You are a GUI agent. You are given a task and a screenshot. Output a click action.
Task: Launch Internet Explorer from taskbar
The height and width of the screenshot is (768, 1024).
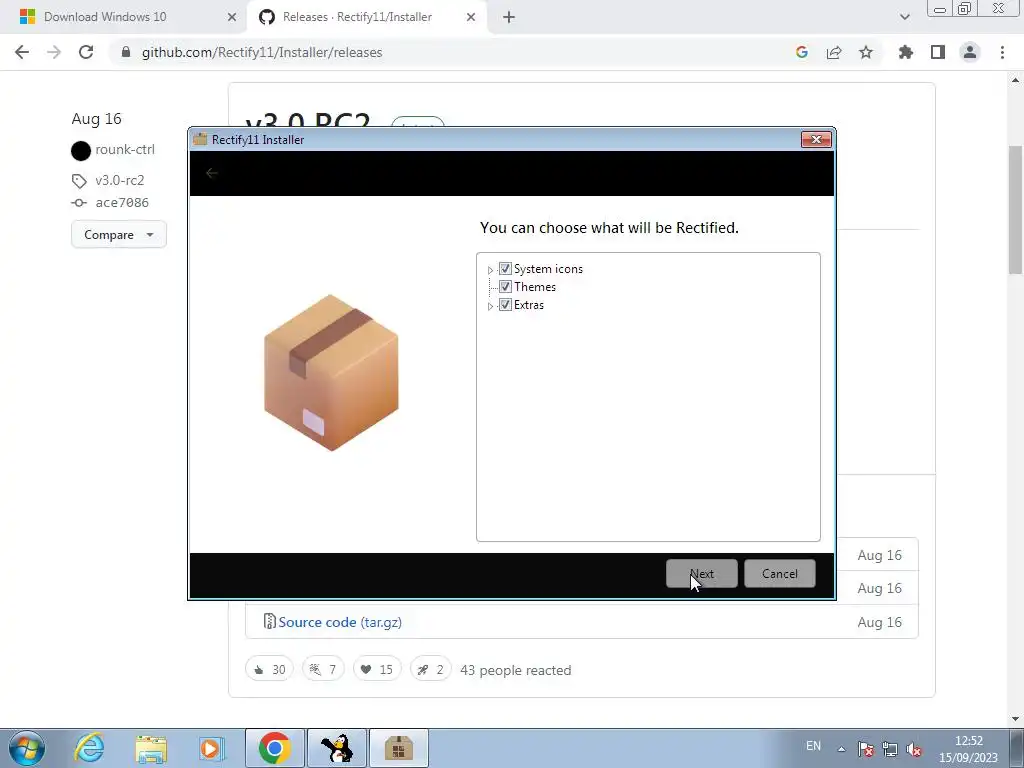(x=89, y=748)
